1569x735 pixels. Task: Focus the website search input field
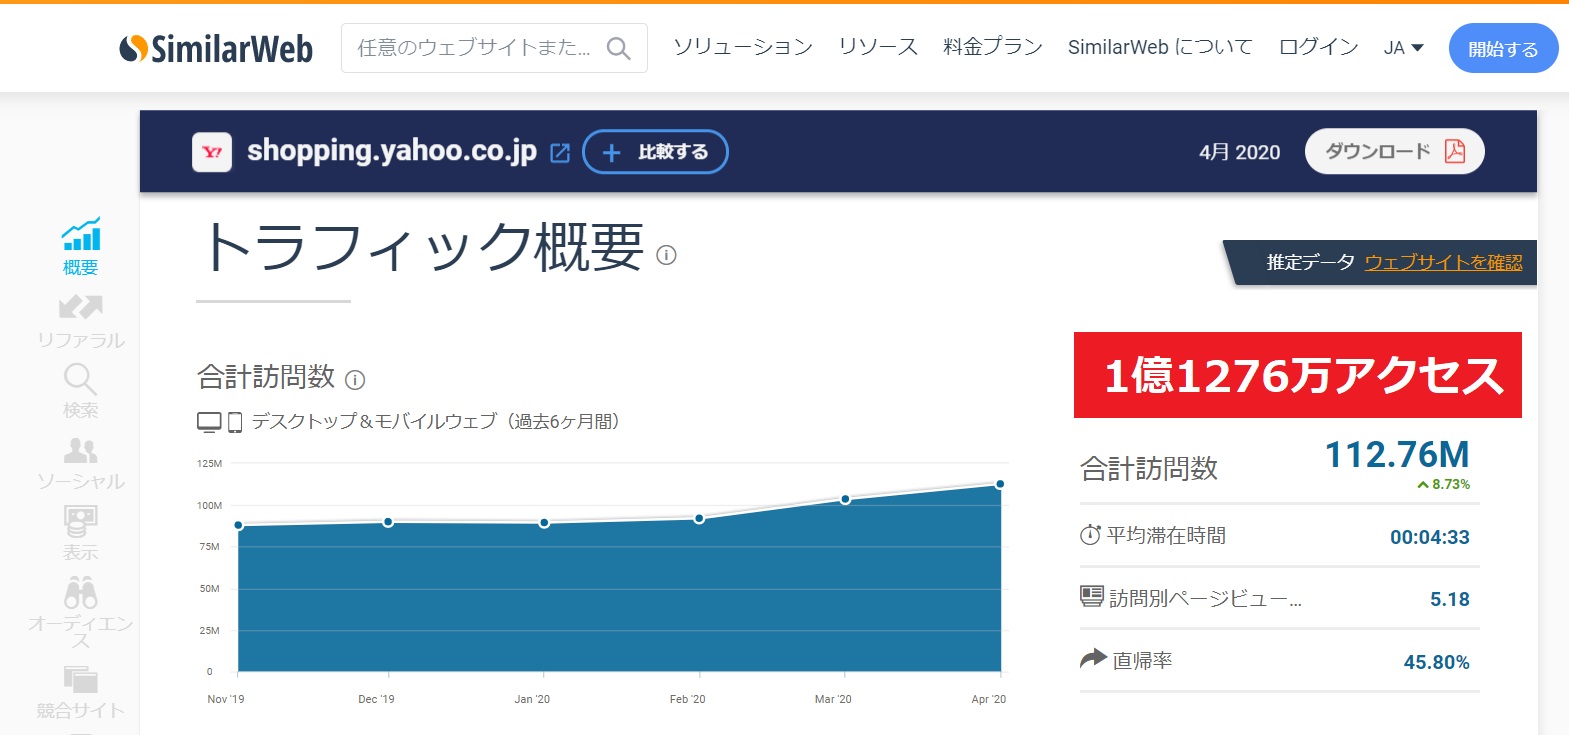[x=475, y=48]
